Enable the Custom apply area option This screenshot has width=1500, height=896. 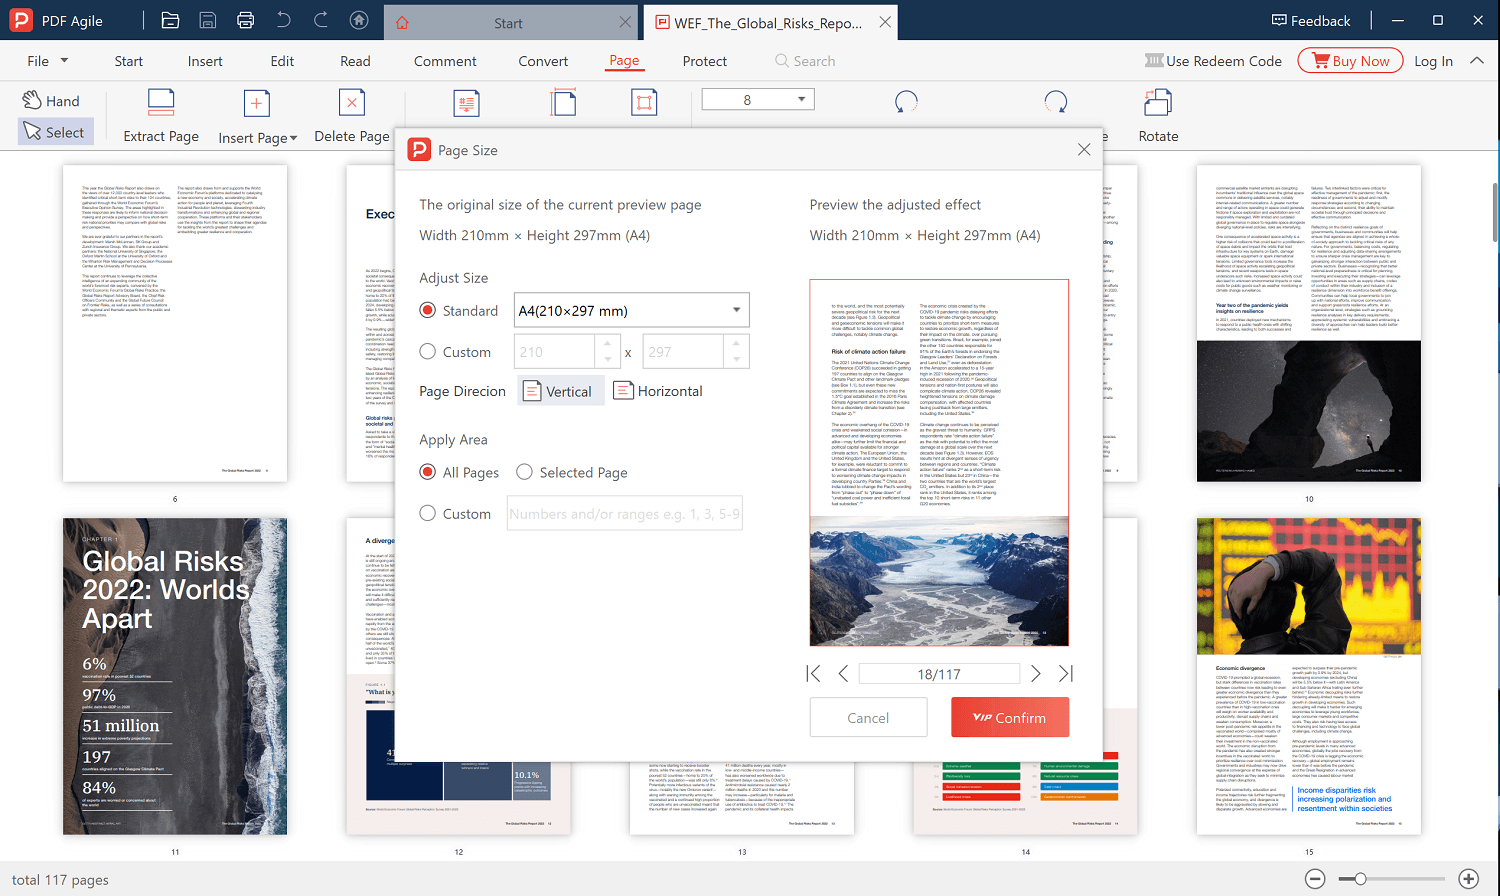pos(428,513)
